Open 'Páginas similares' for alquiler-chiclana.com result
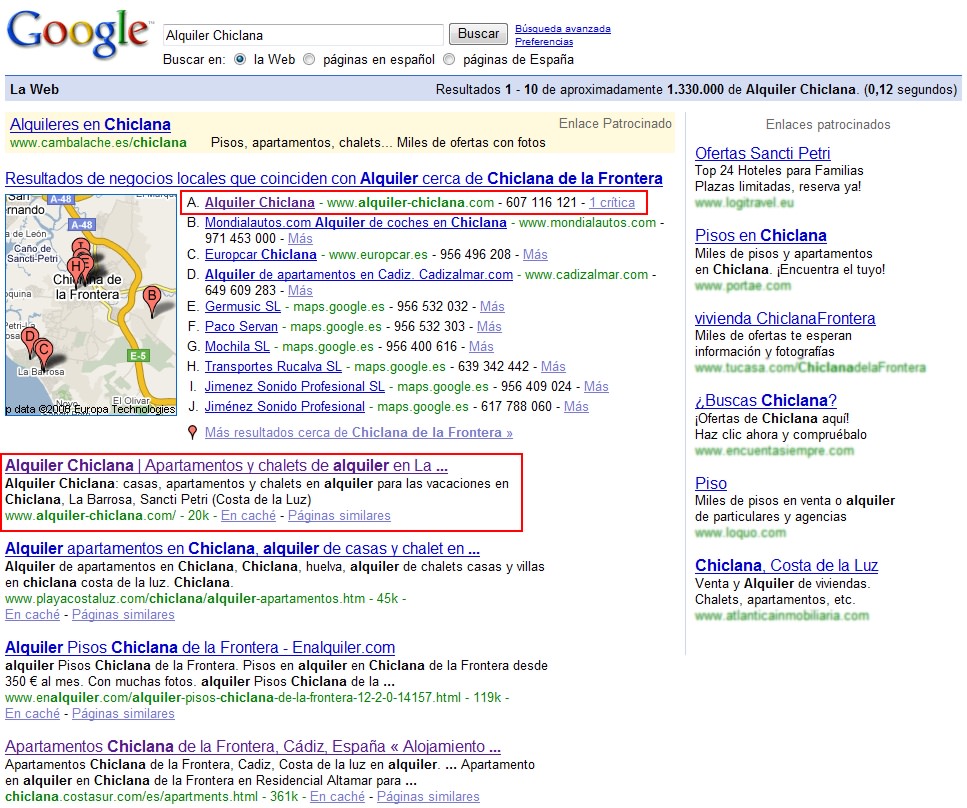This screenshot has height=808, width=967. [x=339, y=516]
